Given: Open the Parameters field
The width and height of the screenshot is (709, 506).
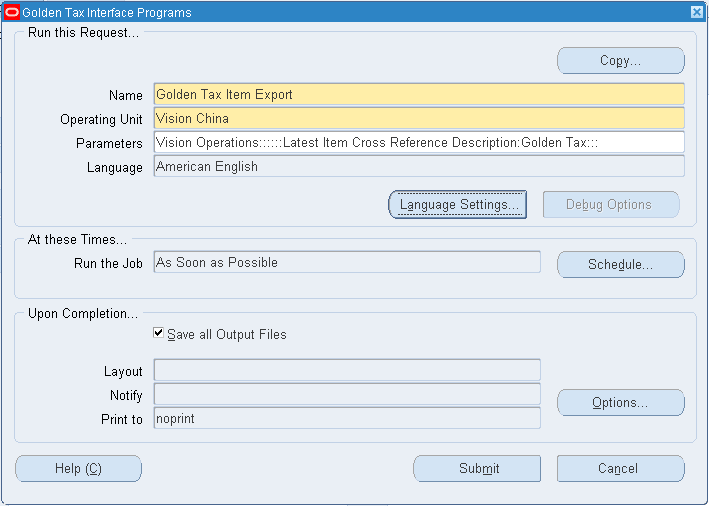Looking at the screenshot, I should tap(419, 142).
